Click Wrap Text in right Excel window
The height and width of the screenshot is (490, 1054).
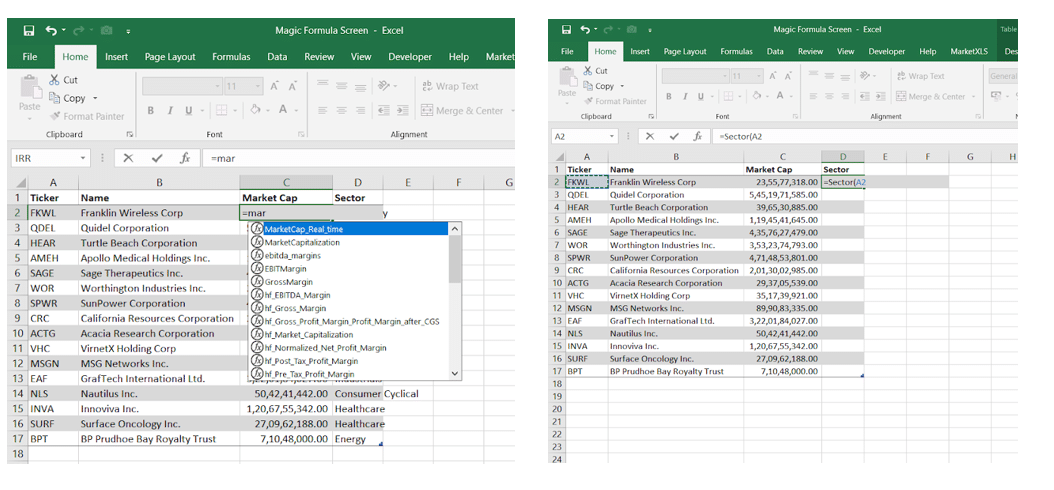tap(921, 76)
